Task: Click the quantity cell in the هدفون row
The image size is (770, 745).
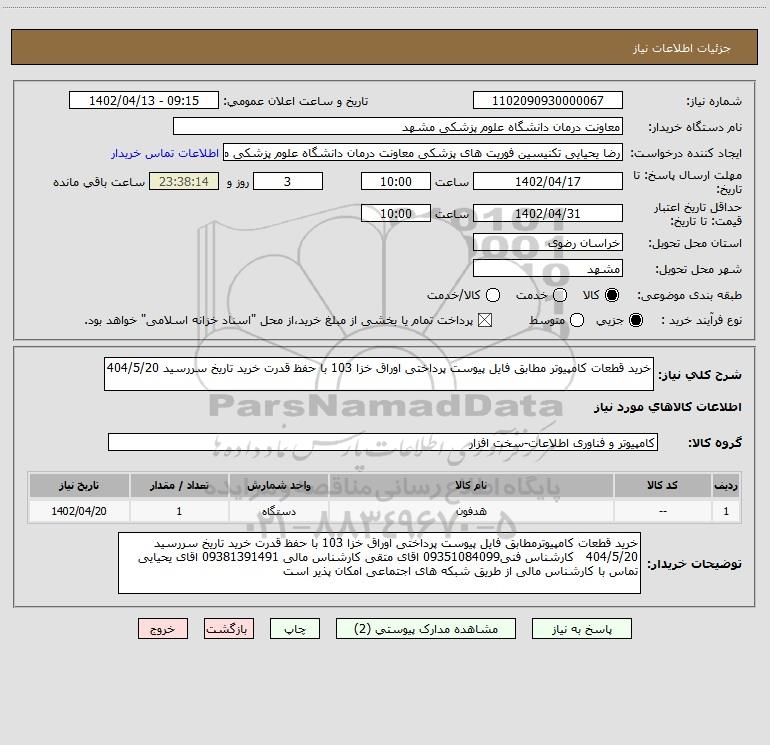Action: (x=179, y=511)
